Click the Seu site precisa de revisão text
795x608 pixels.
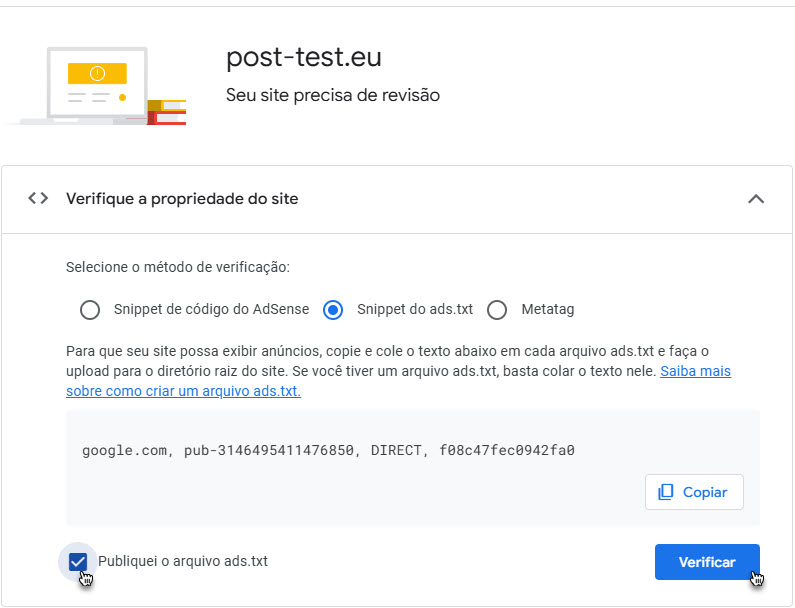coord(333,95)
